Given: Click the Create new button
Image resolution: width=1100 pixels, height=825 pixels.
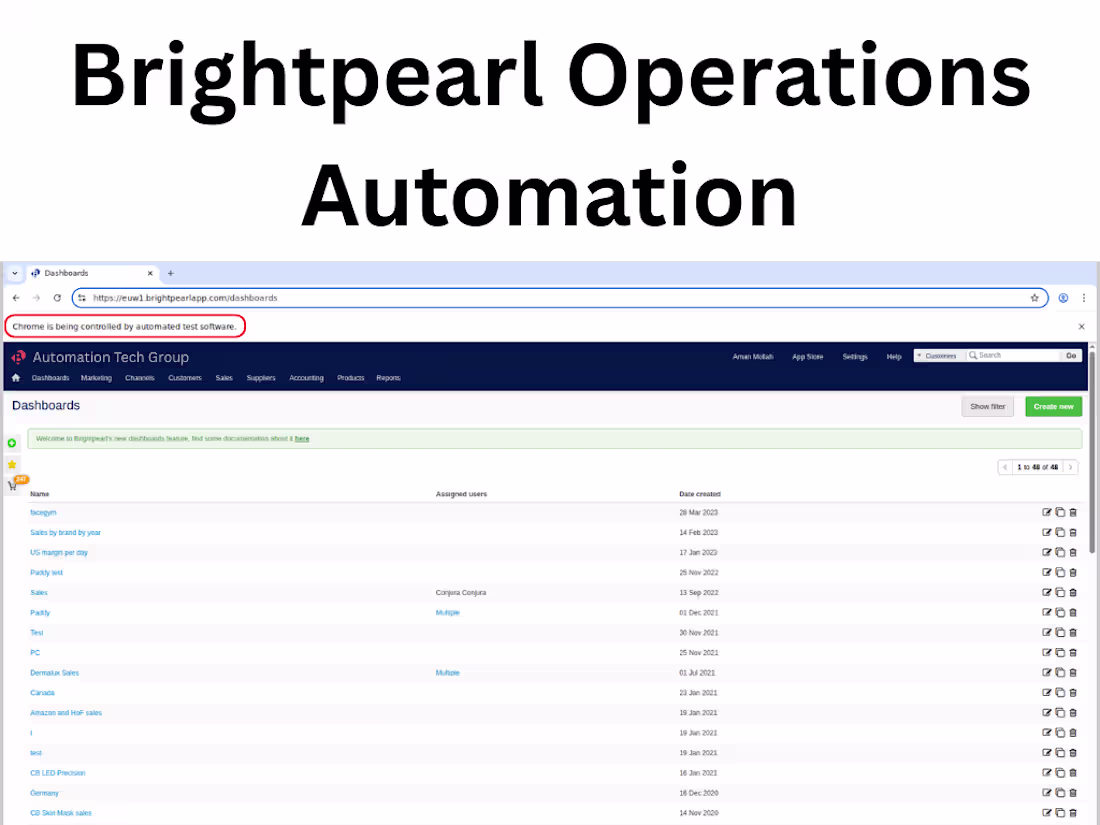Looking at the screenshot, I should tap(1053, 406).
